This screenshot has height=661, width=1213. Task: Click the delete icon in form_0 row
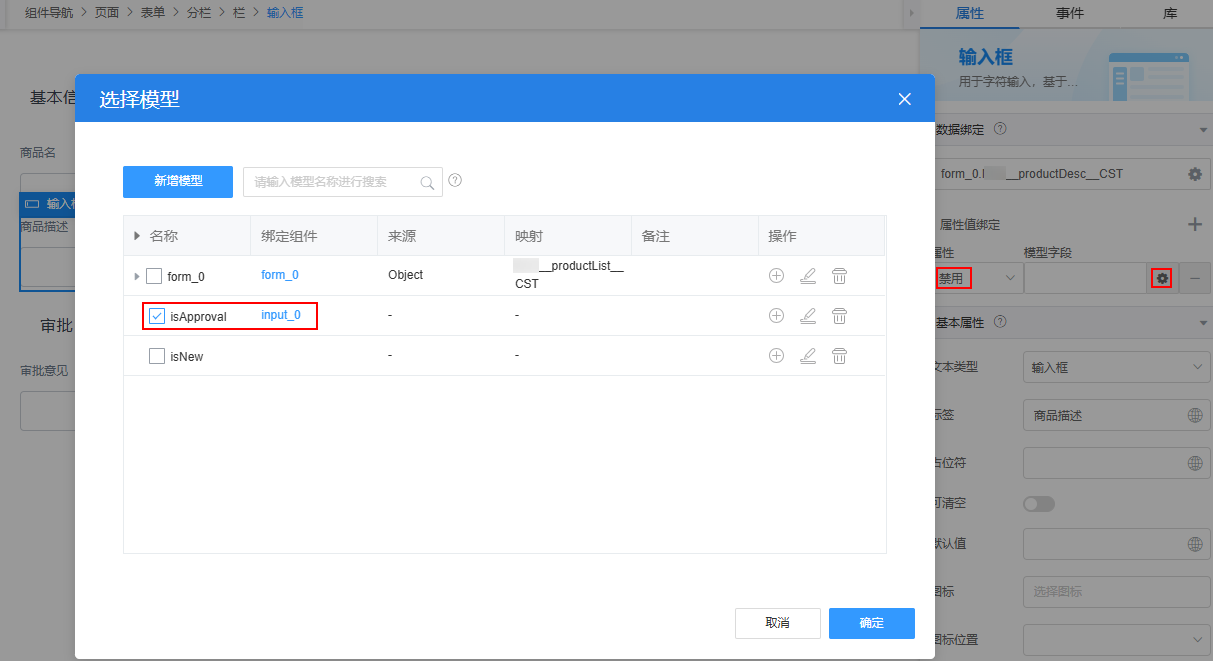click(x=840, y=275)
